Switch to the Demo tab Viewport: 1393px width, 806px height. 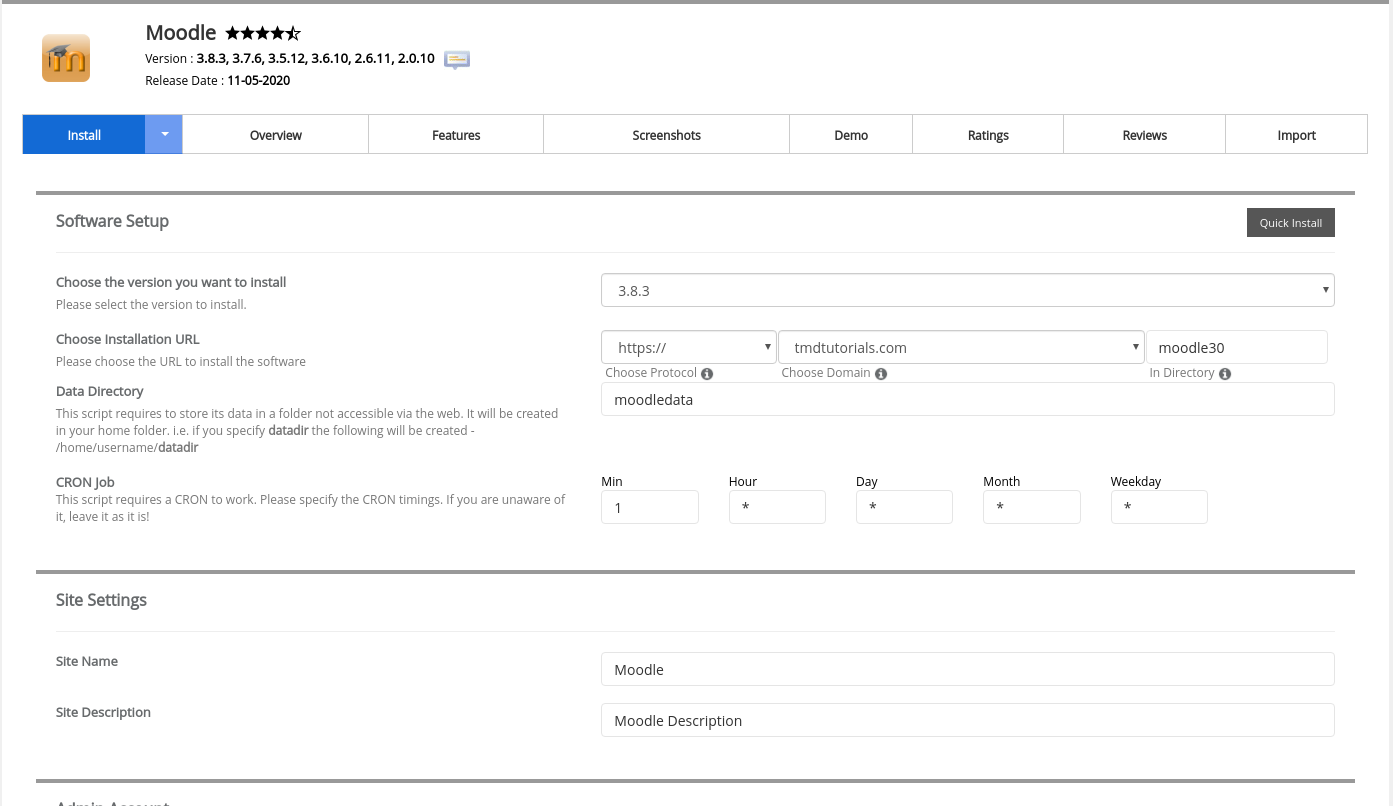851,134
